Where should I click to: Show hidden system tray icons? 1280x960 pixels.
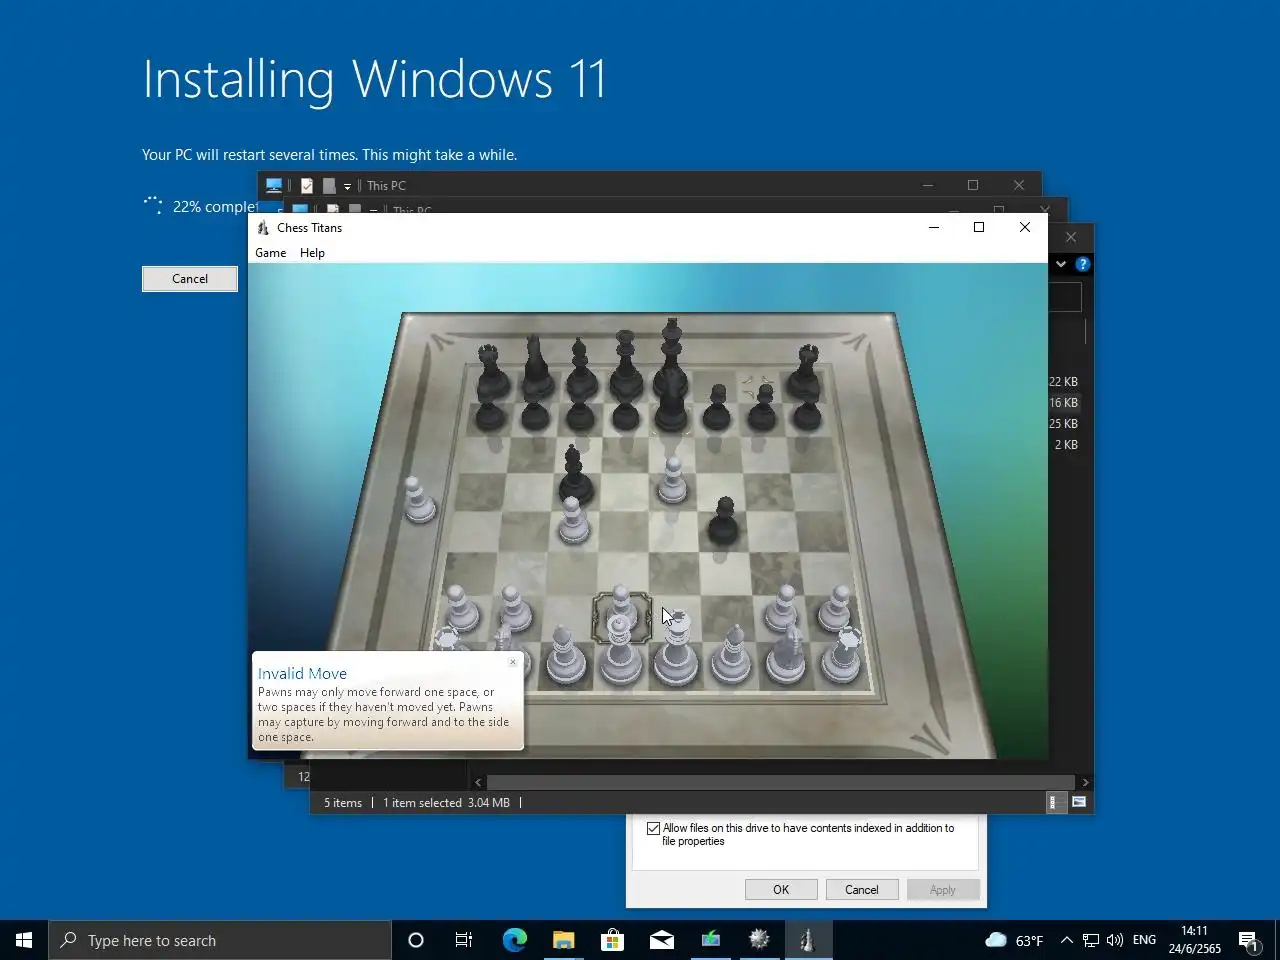(1066, 940)
